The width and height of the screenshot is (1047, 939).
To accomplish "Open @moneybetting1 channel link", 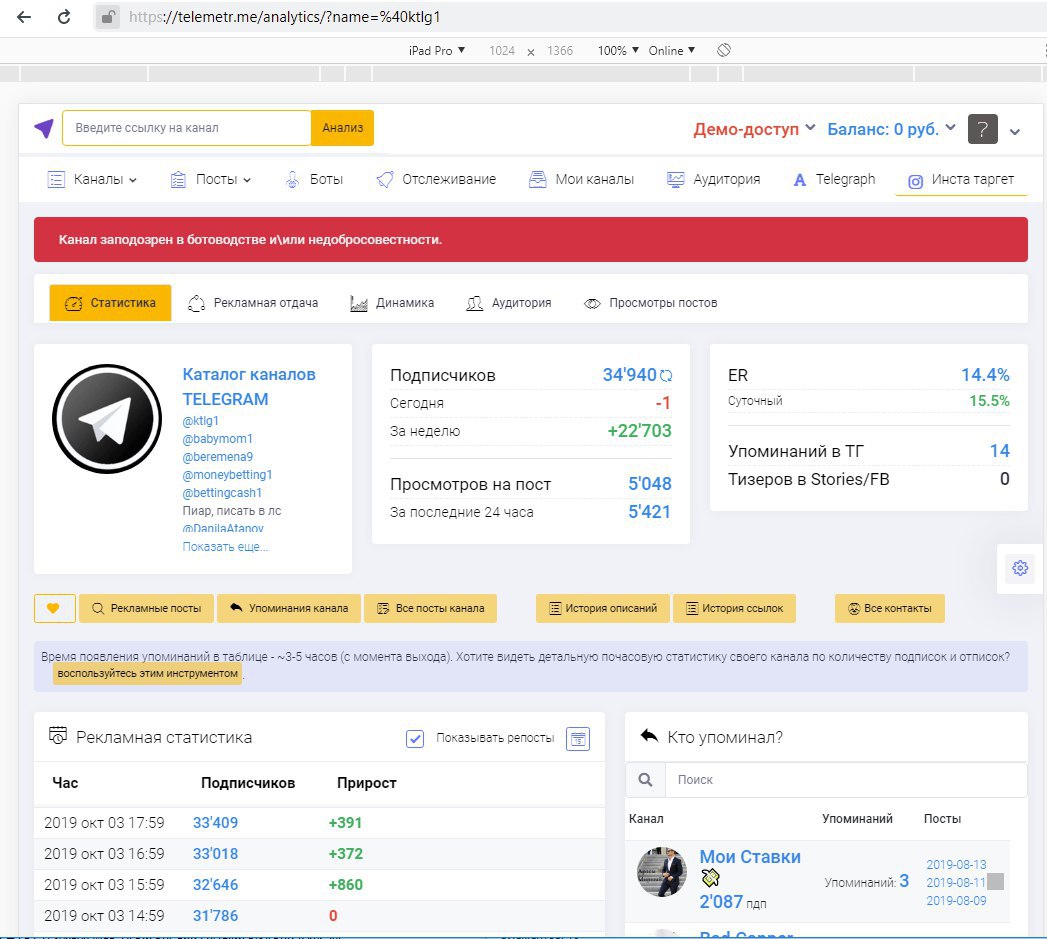I will point(227,475).
